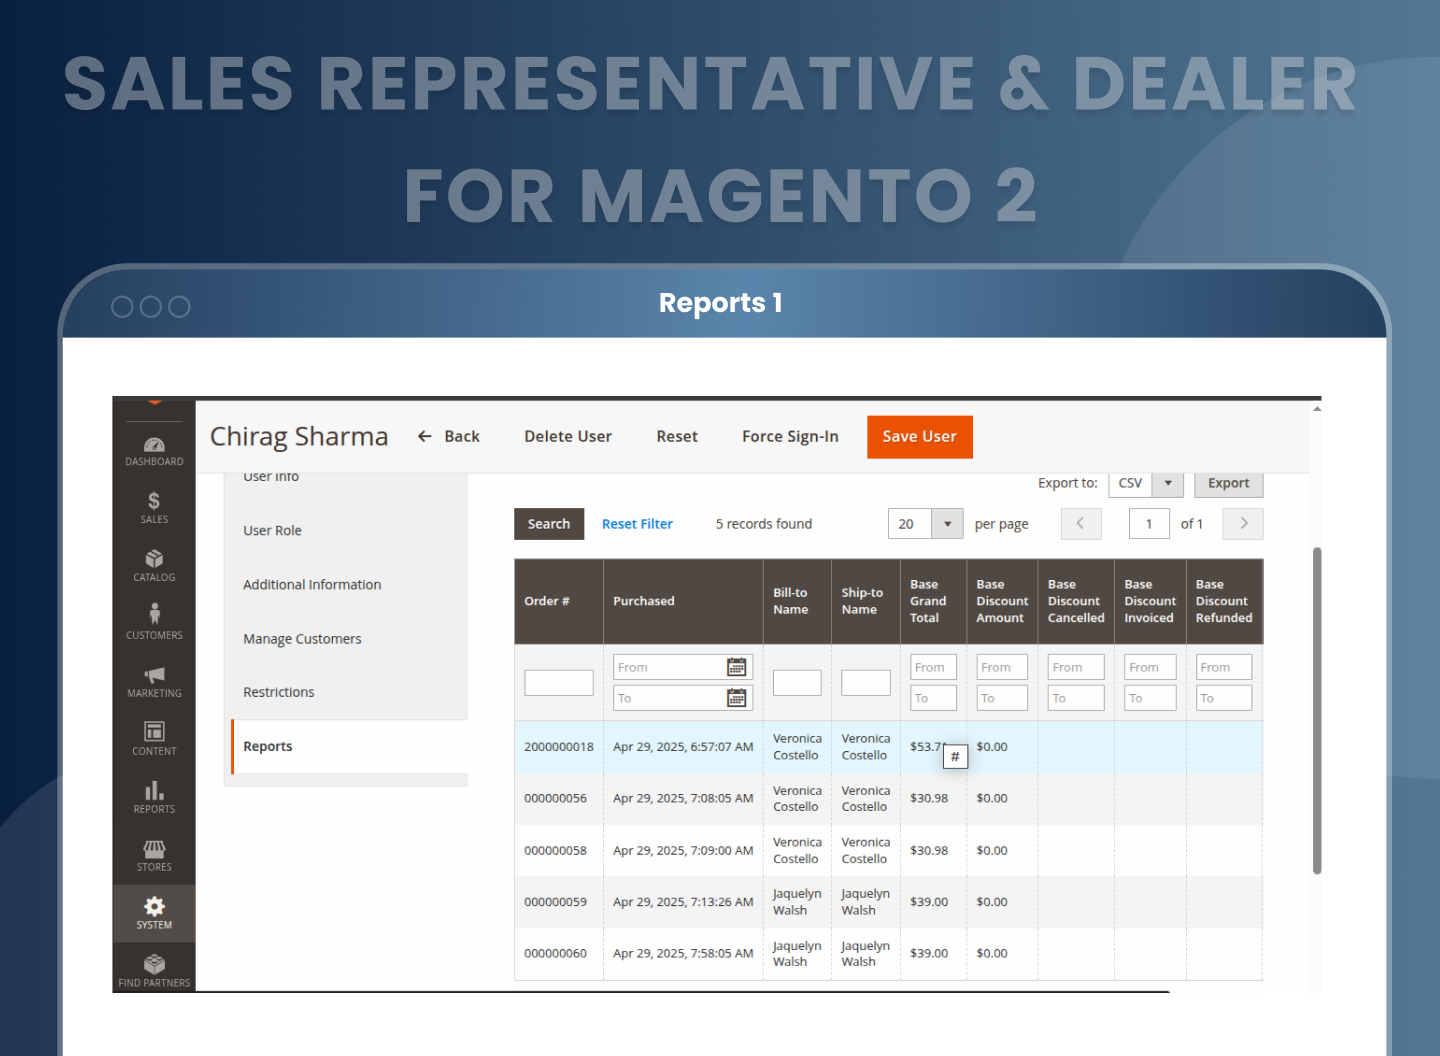1440x1056 pixels.
Task: Select the Manage Customers tab
Action: [x=302, y=639]
